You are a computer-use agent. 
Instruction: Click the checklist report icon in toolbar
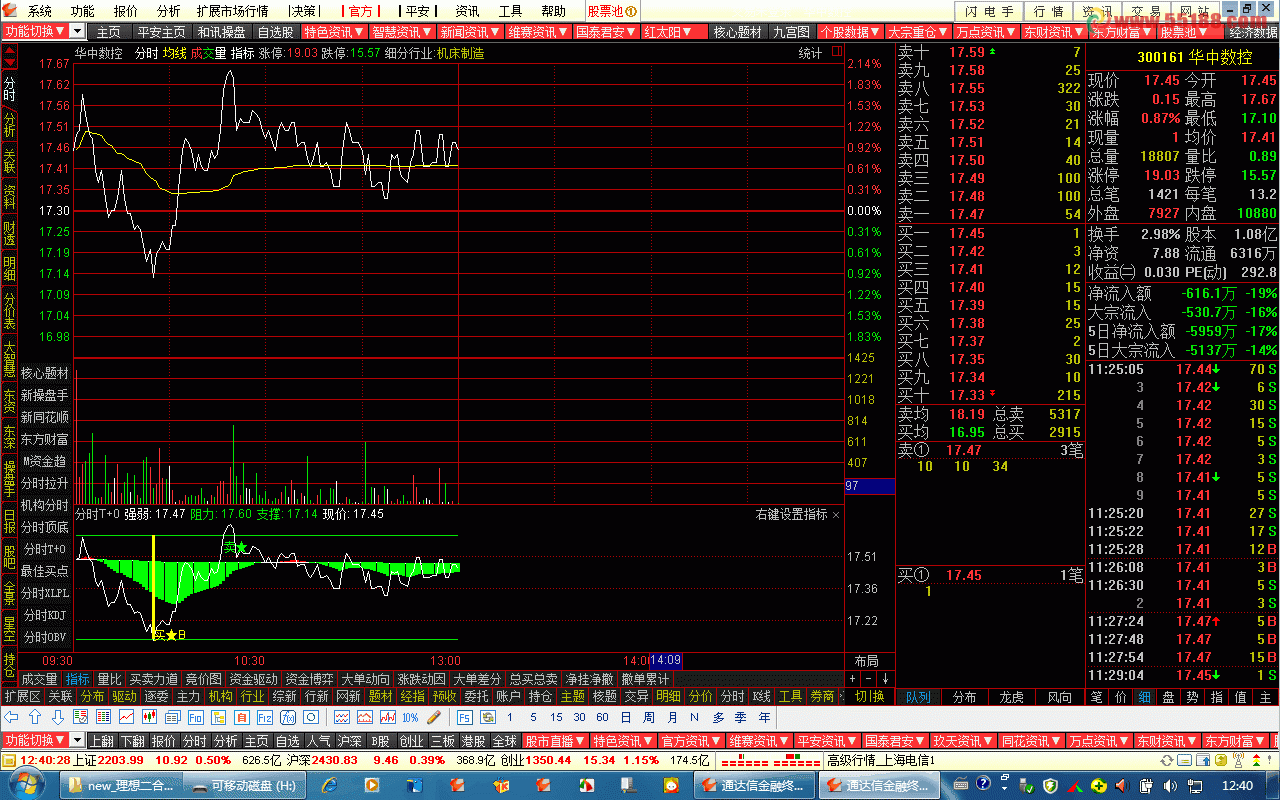pos(80,717)
